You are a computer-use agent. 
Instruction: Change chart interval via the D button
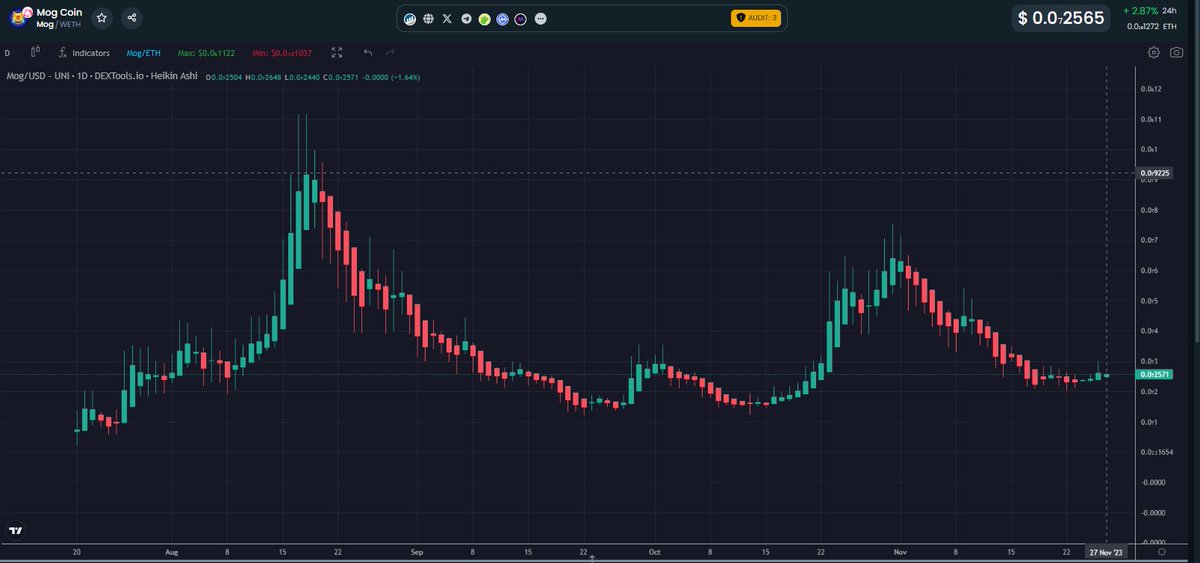(x=7, y=53)
